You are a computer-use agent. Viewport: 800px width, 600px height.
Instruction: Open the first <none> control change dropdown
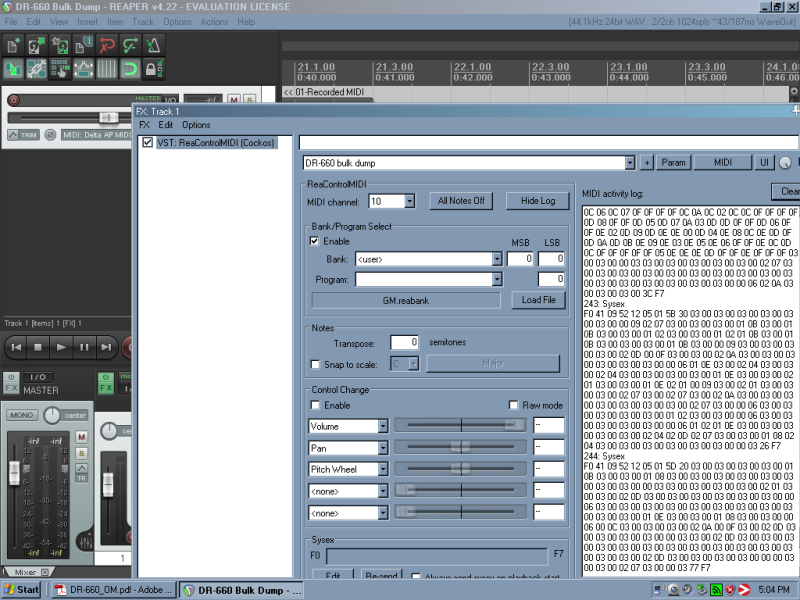coord(383,491)
